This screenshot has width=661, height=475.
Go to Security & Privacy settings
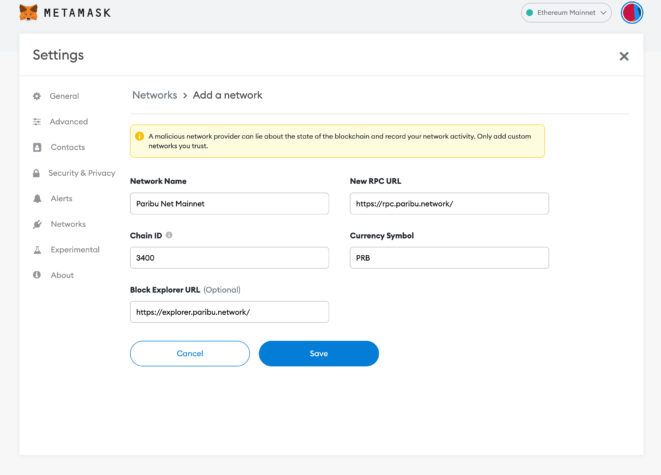pos(82,173)
